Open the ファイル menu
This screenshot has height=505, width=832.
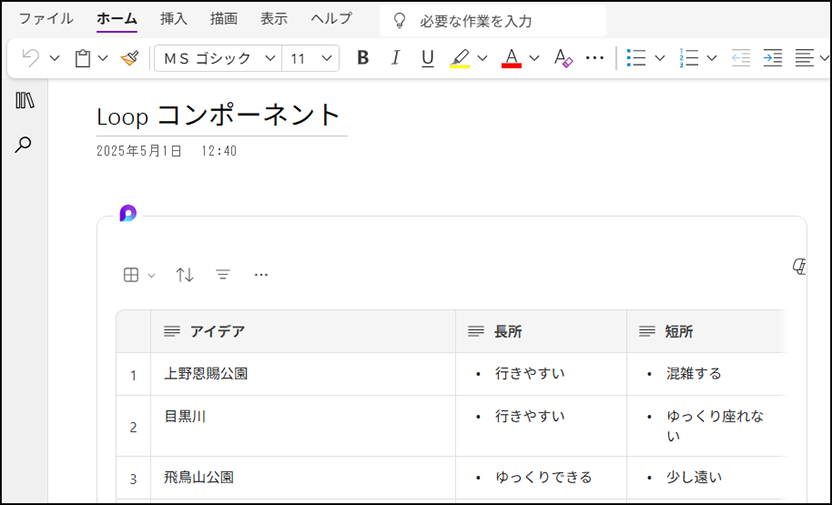click(46, 19)
